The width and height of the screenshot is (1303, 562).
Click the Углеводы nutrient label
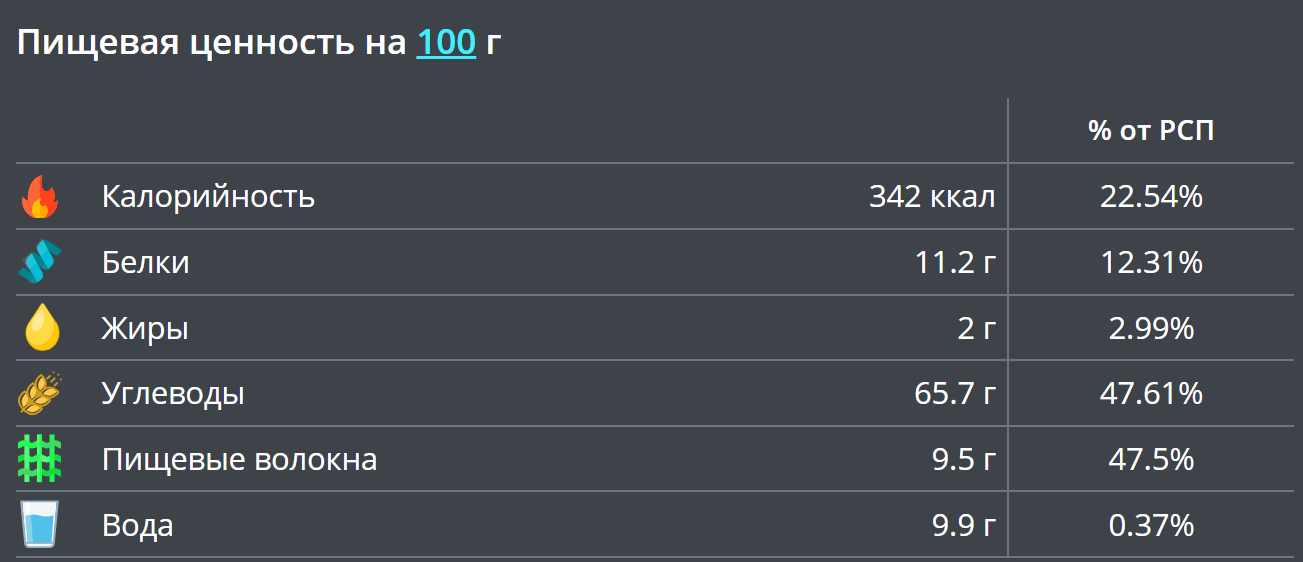(x=173, y=394)
